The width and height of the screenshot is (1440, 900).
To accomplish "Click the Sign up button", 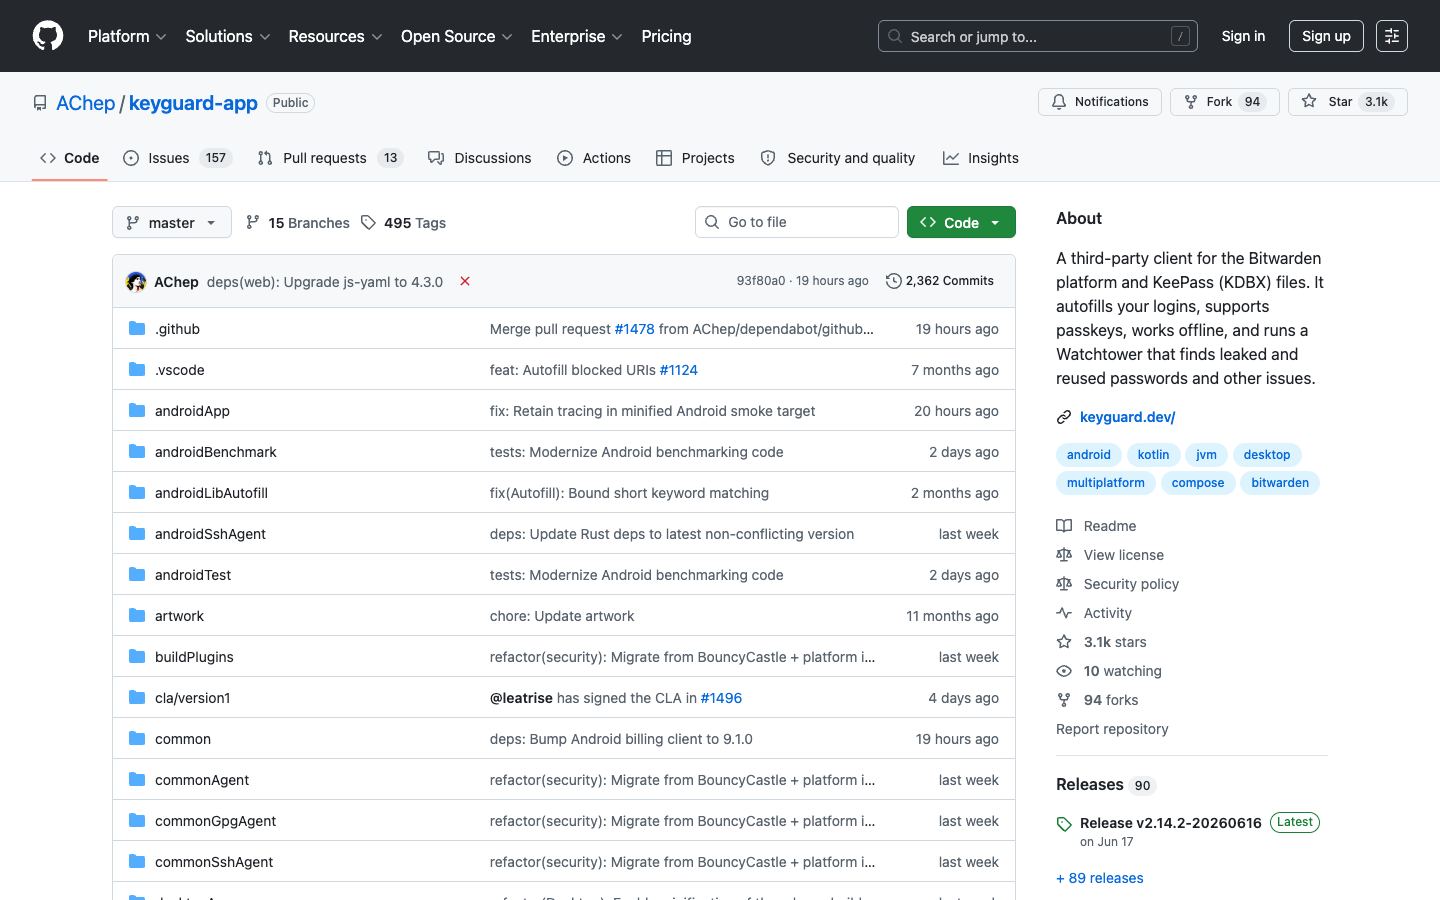I will tap(1326, 36).
